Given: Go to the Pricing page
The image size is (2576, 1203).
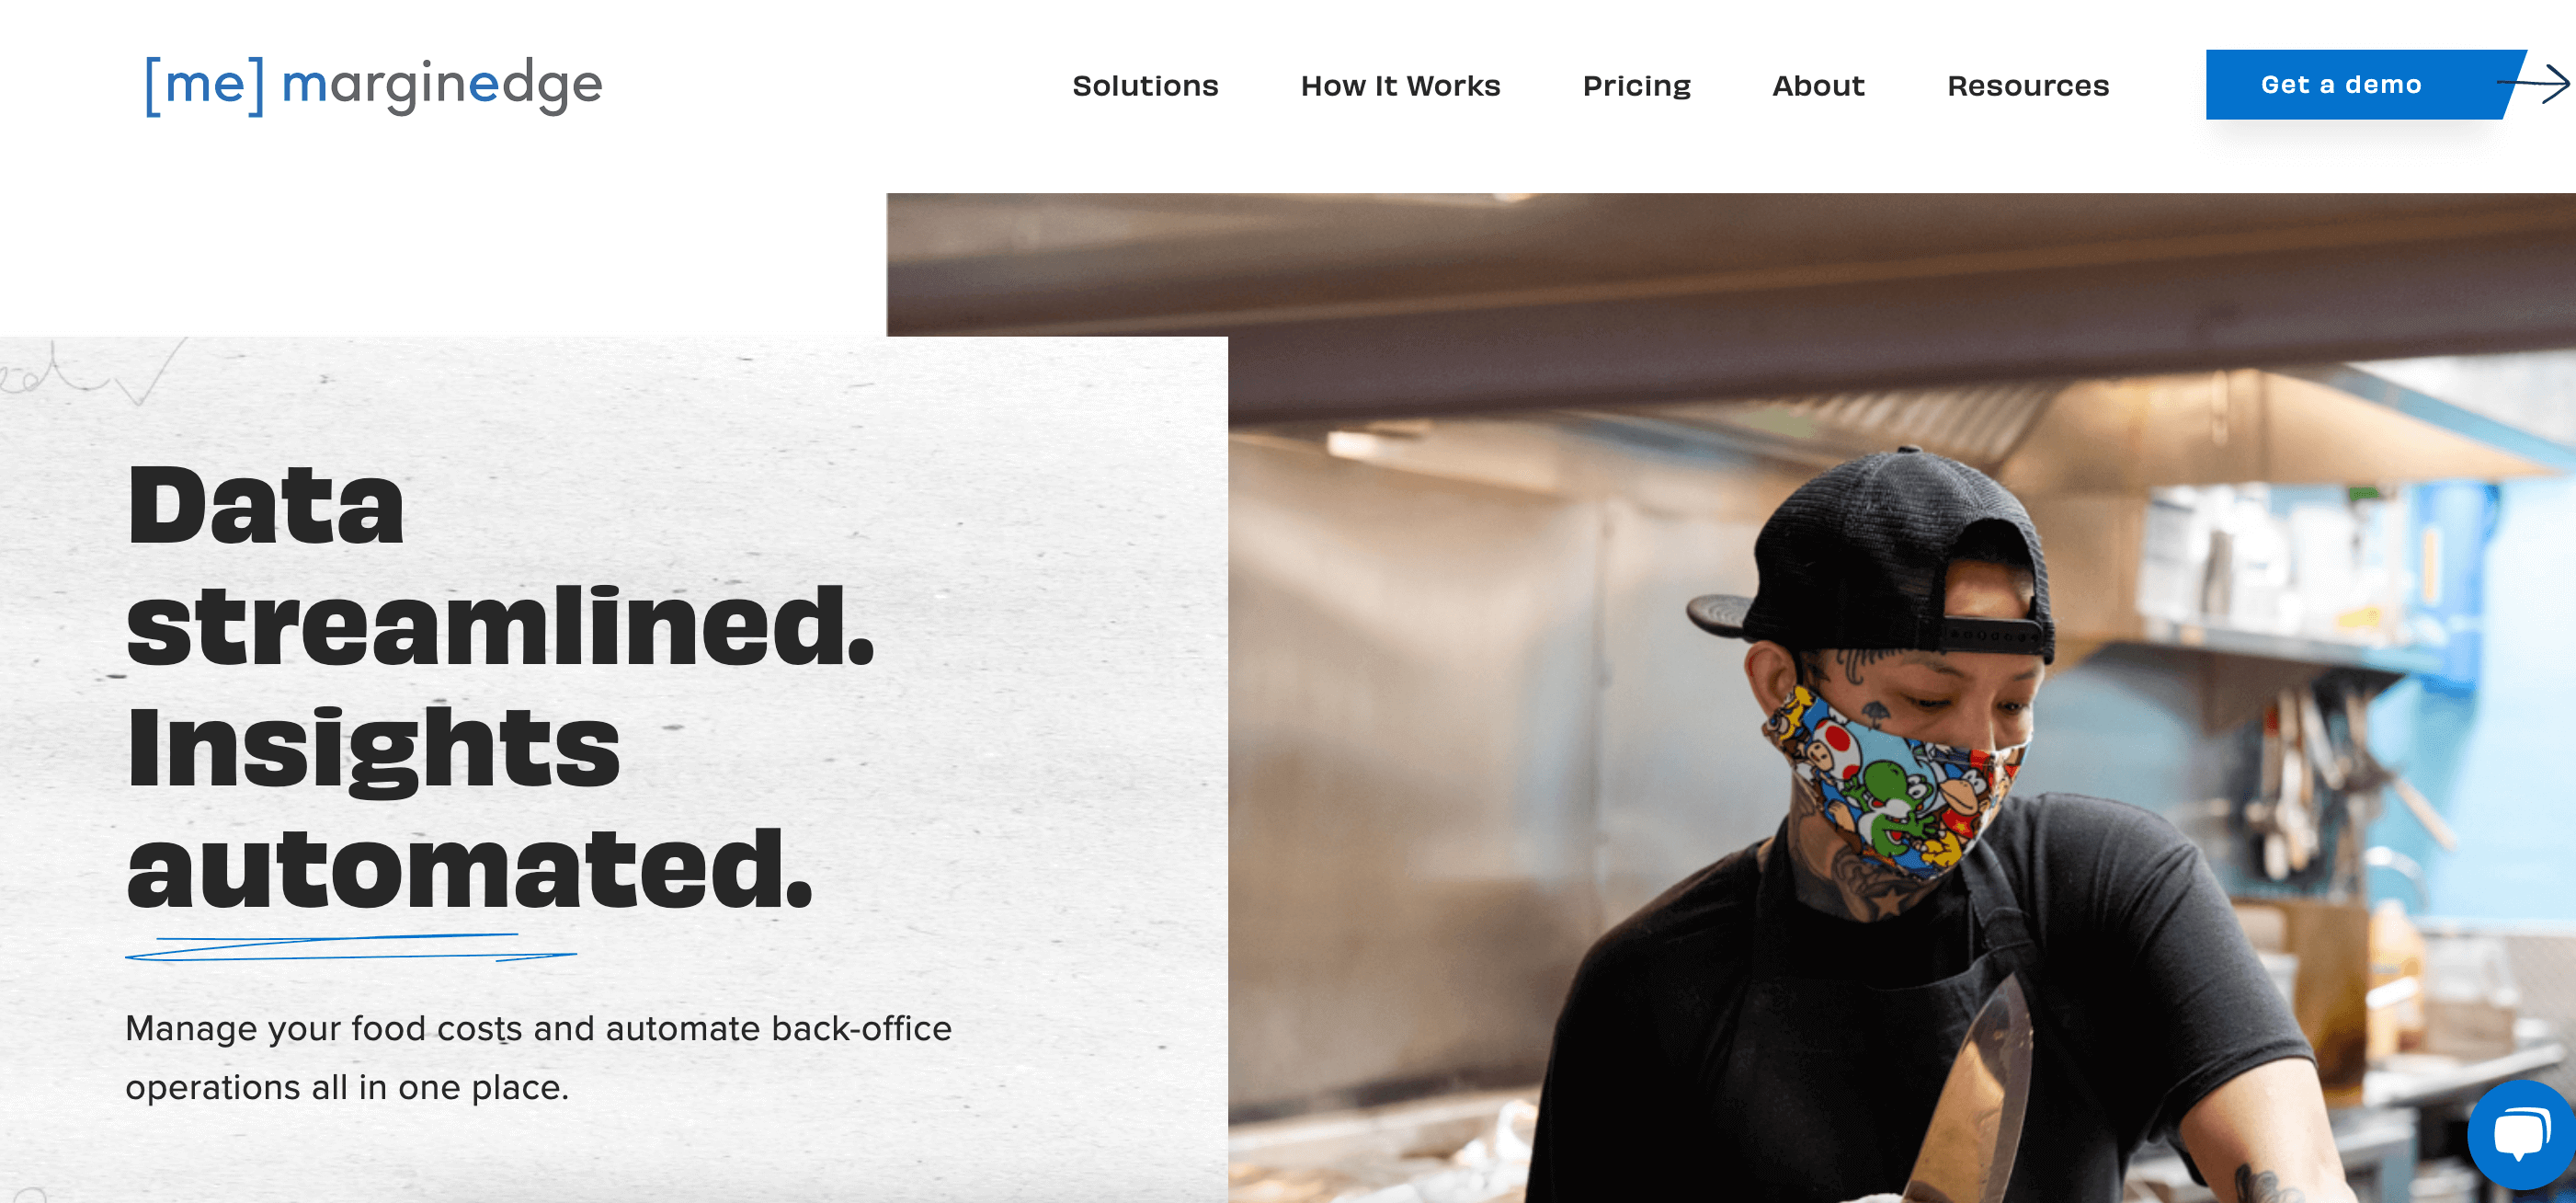Looking at the screenshot, I should pyautogui.click(x=1637, y=87).
